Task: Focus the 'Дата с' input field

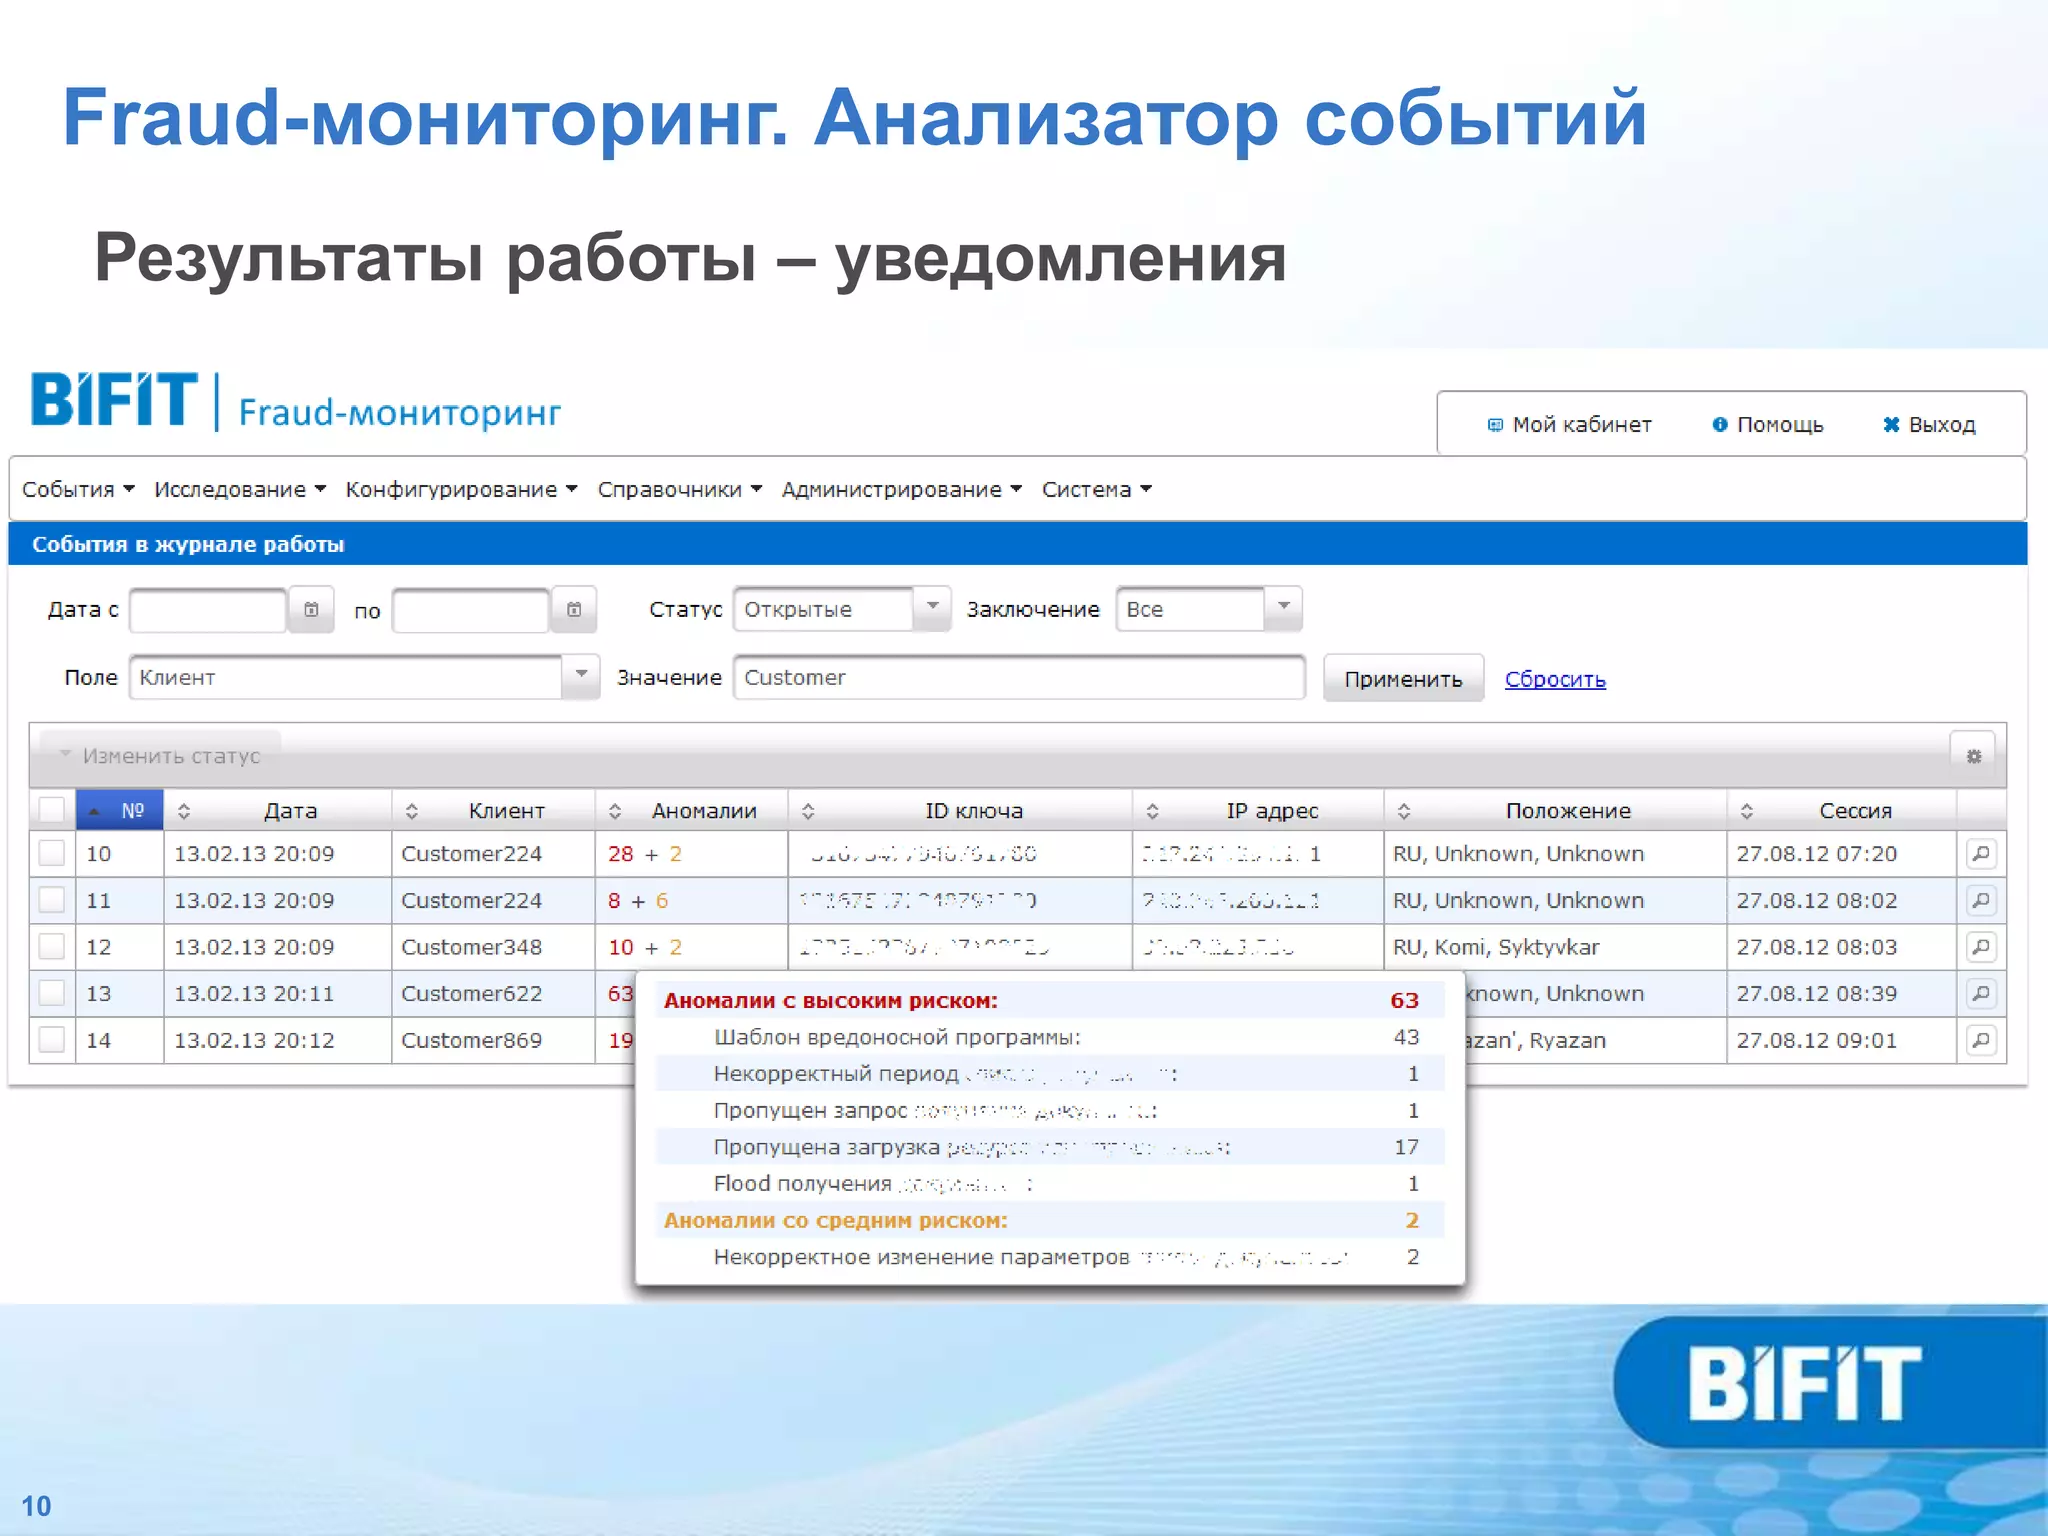Action: (x=209, y=610)
